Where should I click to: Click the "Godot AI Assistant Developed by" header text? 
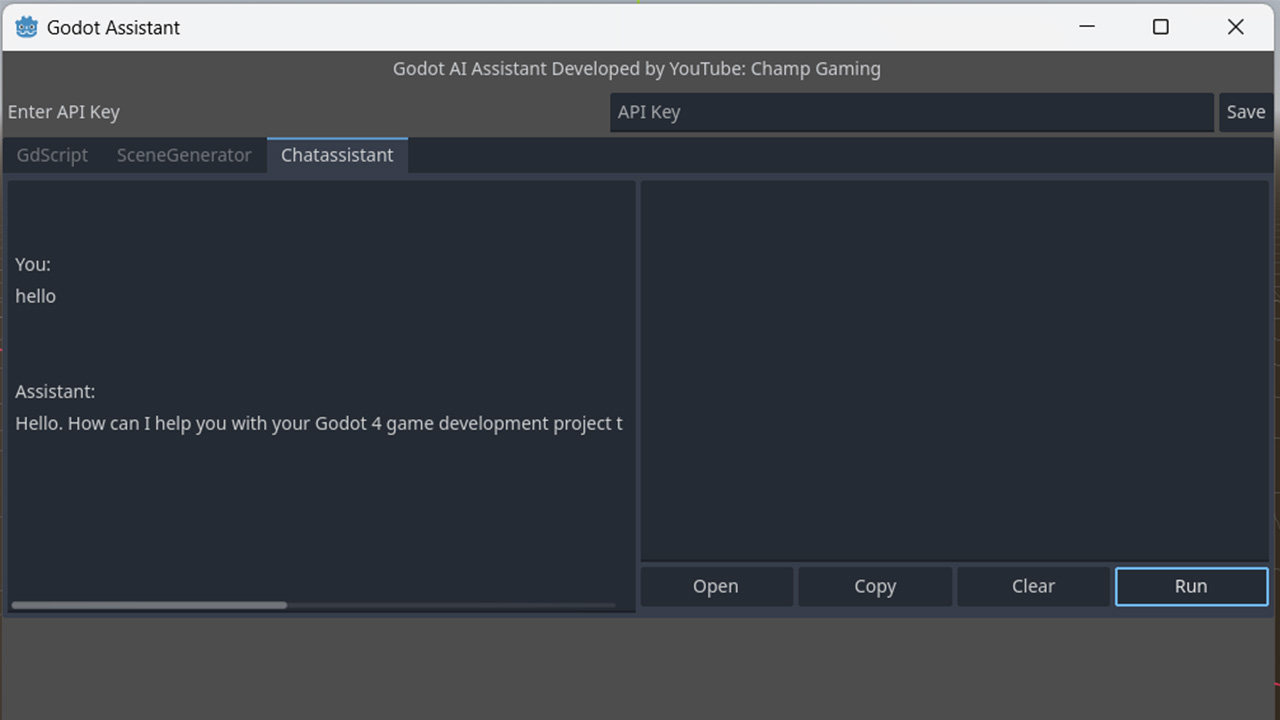[x=637, y=69]
